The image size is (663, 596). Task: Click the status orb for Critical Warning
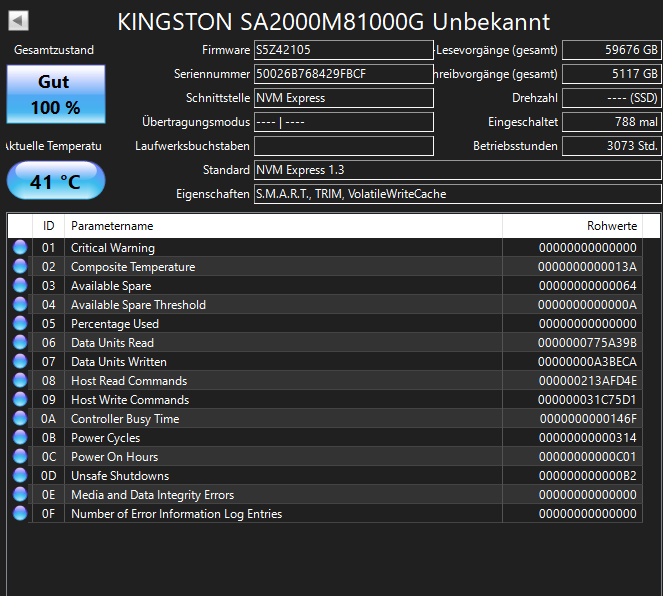20,247
